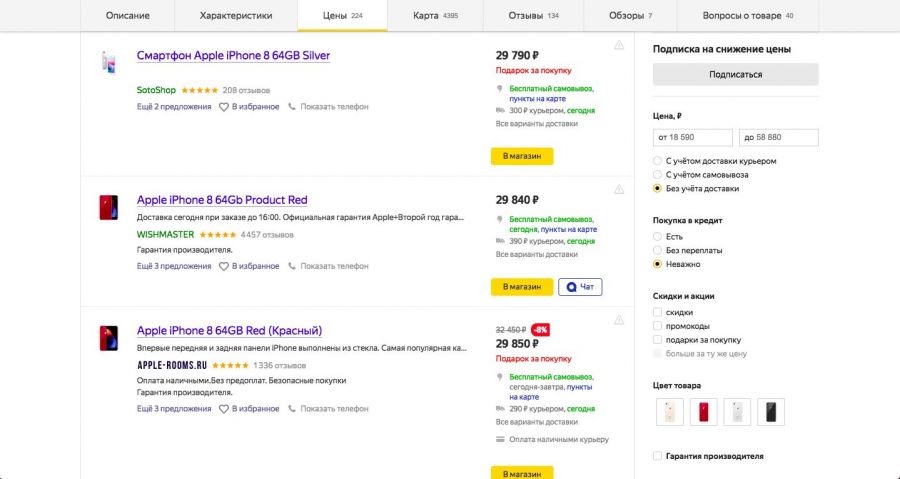
Task: Report the APPLE-ROOMS.RU offer via warning icon
Action: click(619, 320)
